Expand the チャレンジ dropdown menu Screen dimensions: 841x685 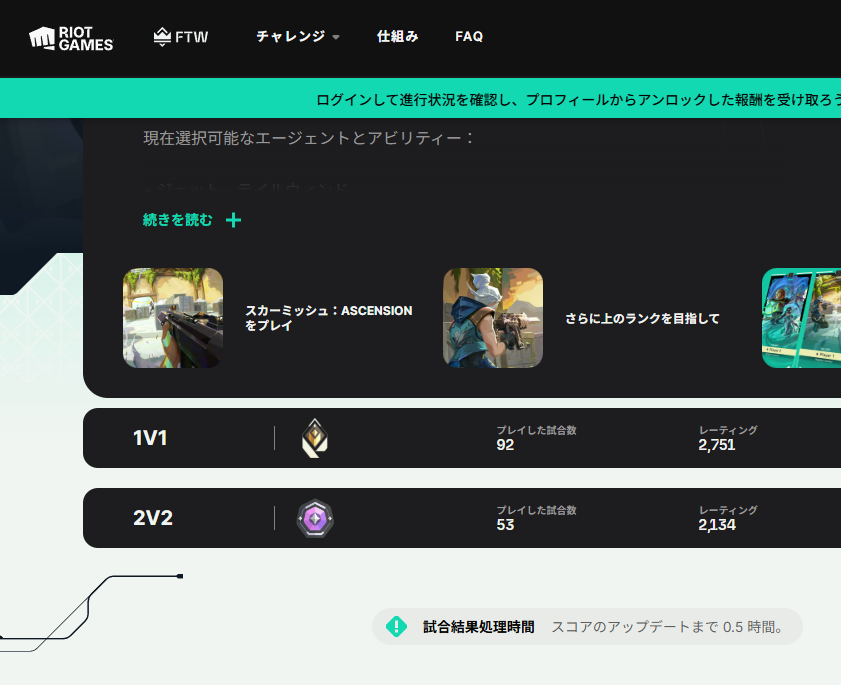point(298,36)
